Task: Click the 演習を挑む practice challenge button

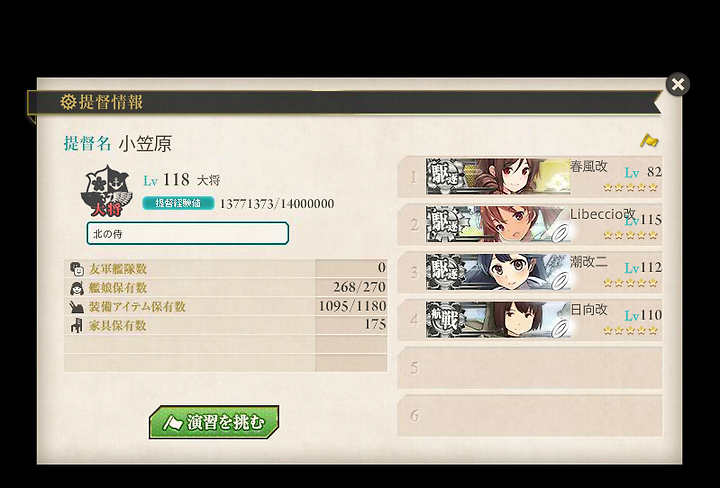Action: click(214, 422)
